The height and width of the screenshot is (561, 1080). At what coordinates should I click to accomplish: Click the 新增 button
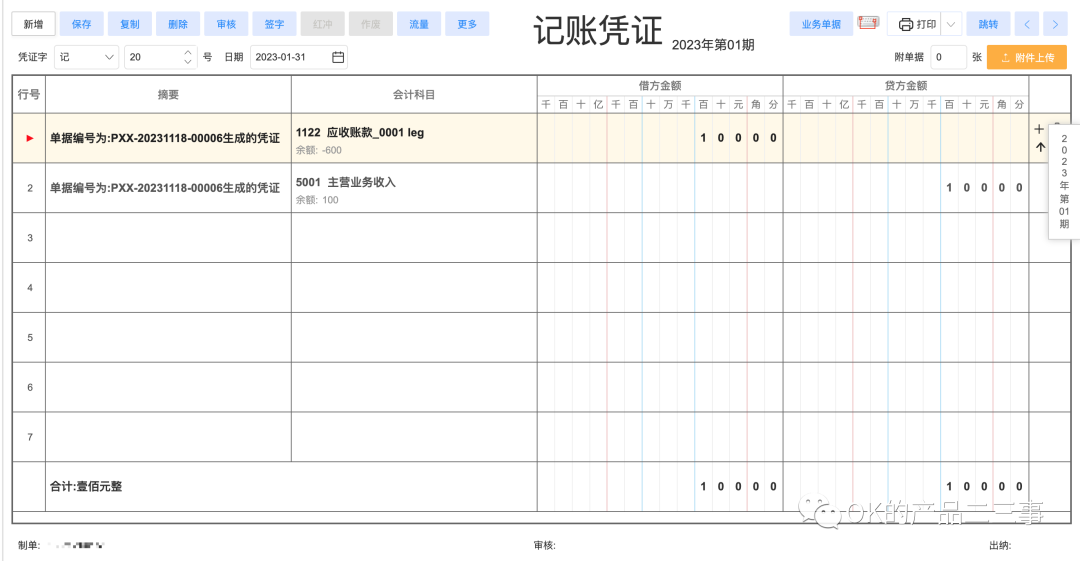point(34,24)
